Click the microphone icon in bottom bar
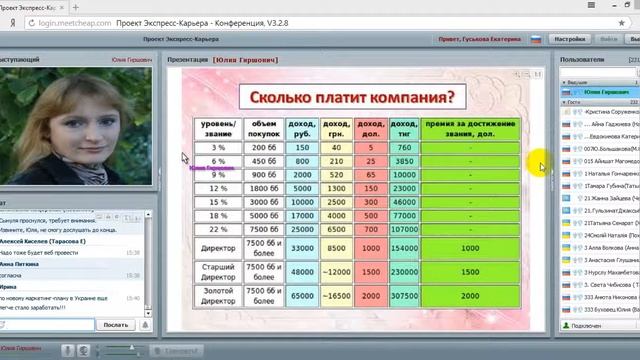The width and height of the screenshot is (640, 360). (68, 351)
